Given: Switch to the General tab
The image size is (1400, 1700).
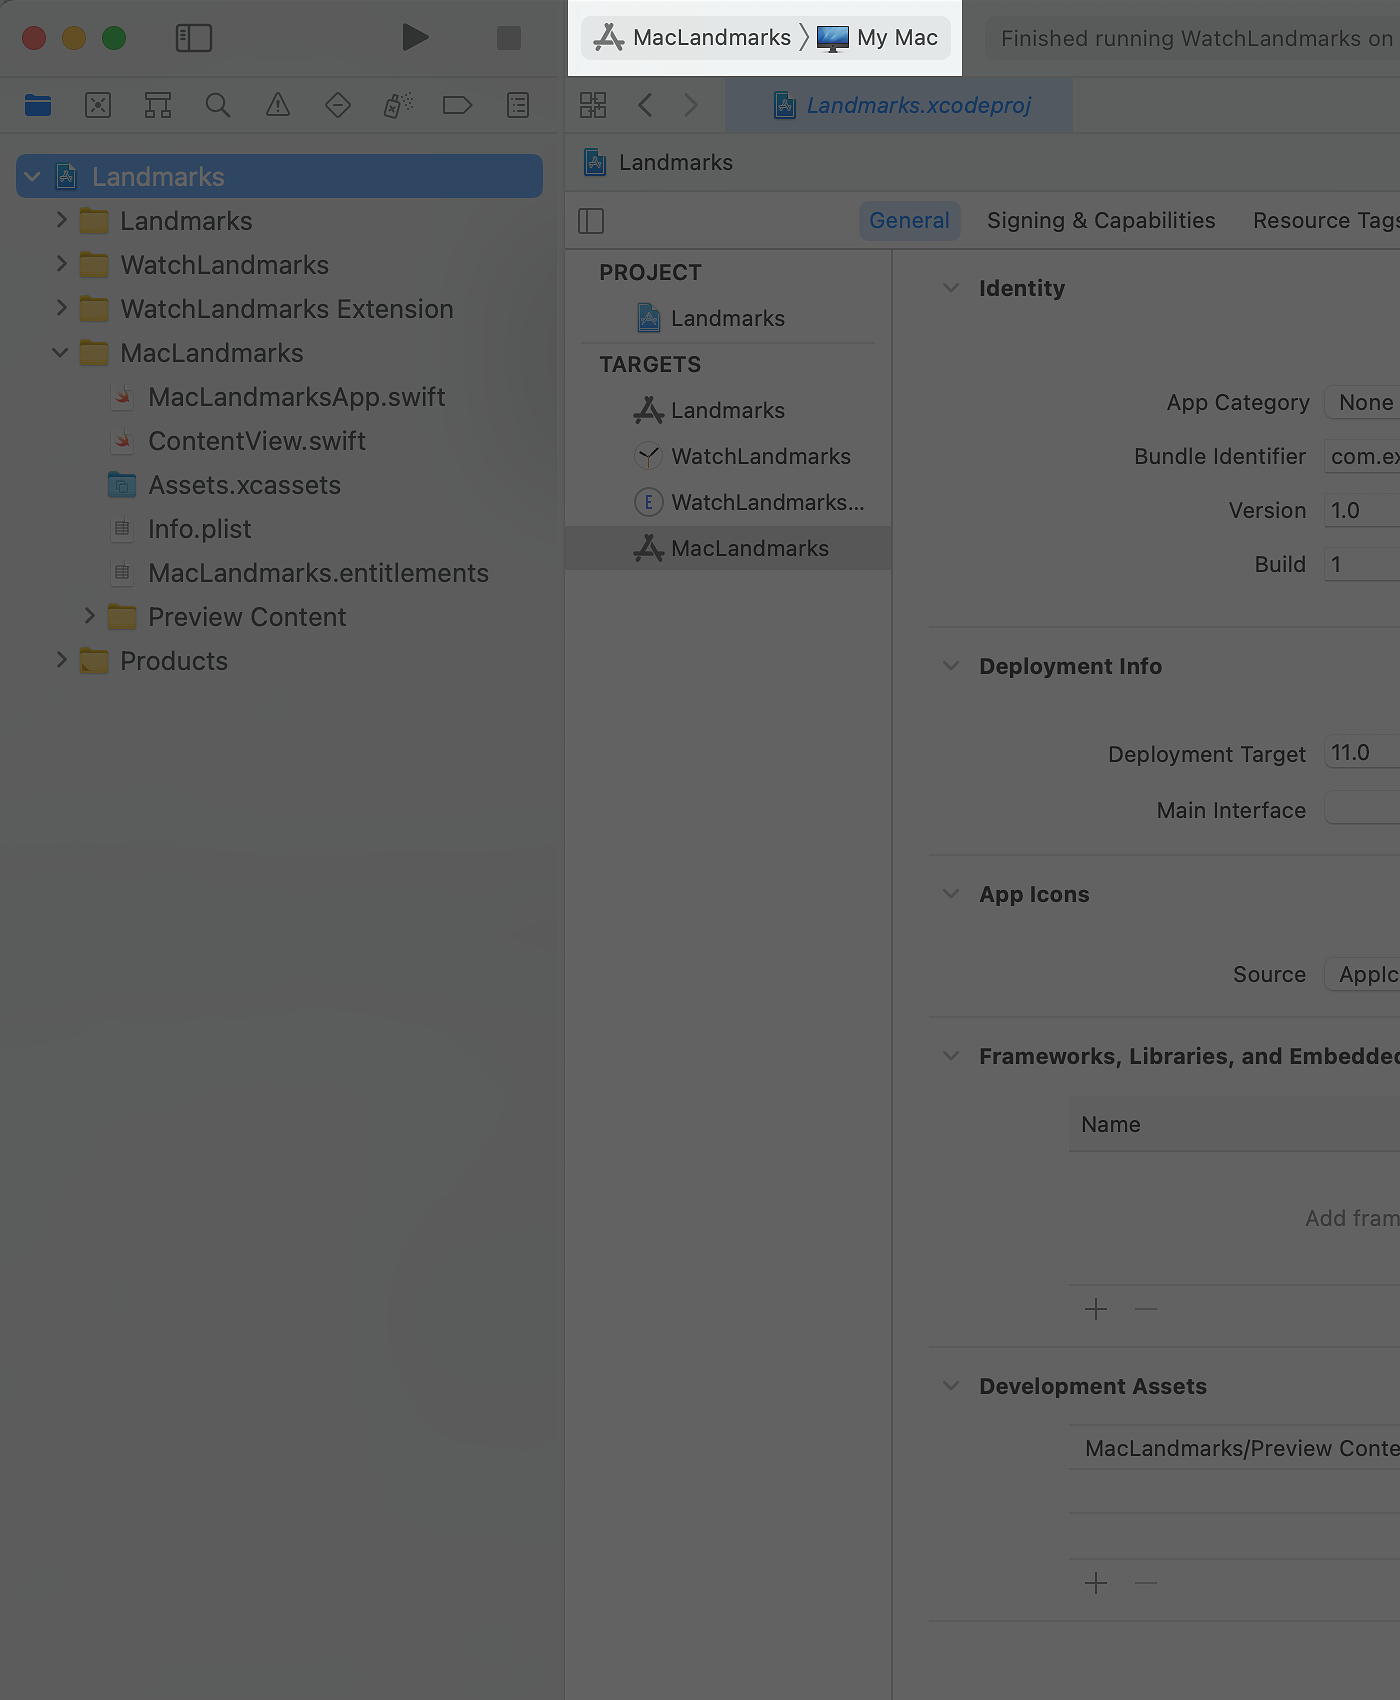Looking at the screenshot, I should click(909, 221).
